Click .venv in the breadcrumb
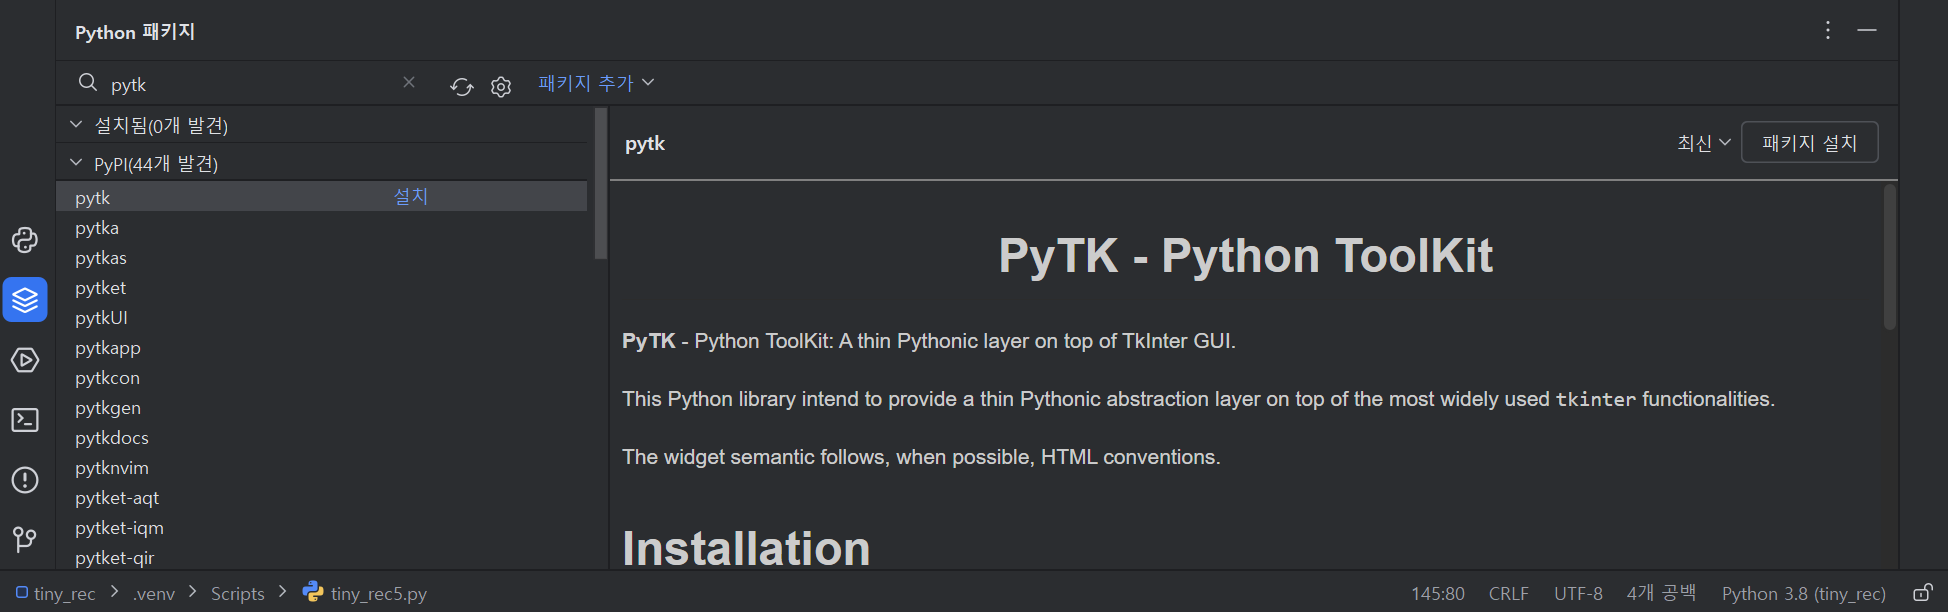This screenshot has width=1948, height=612. (x=154, y=593)
